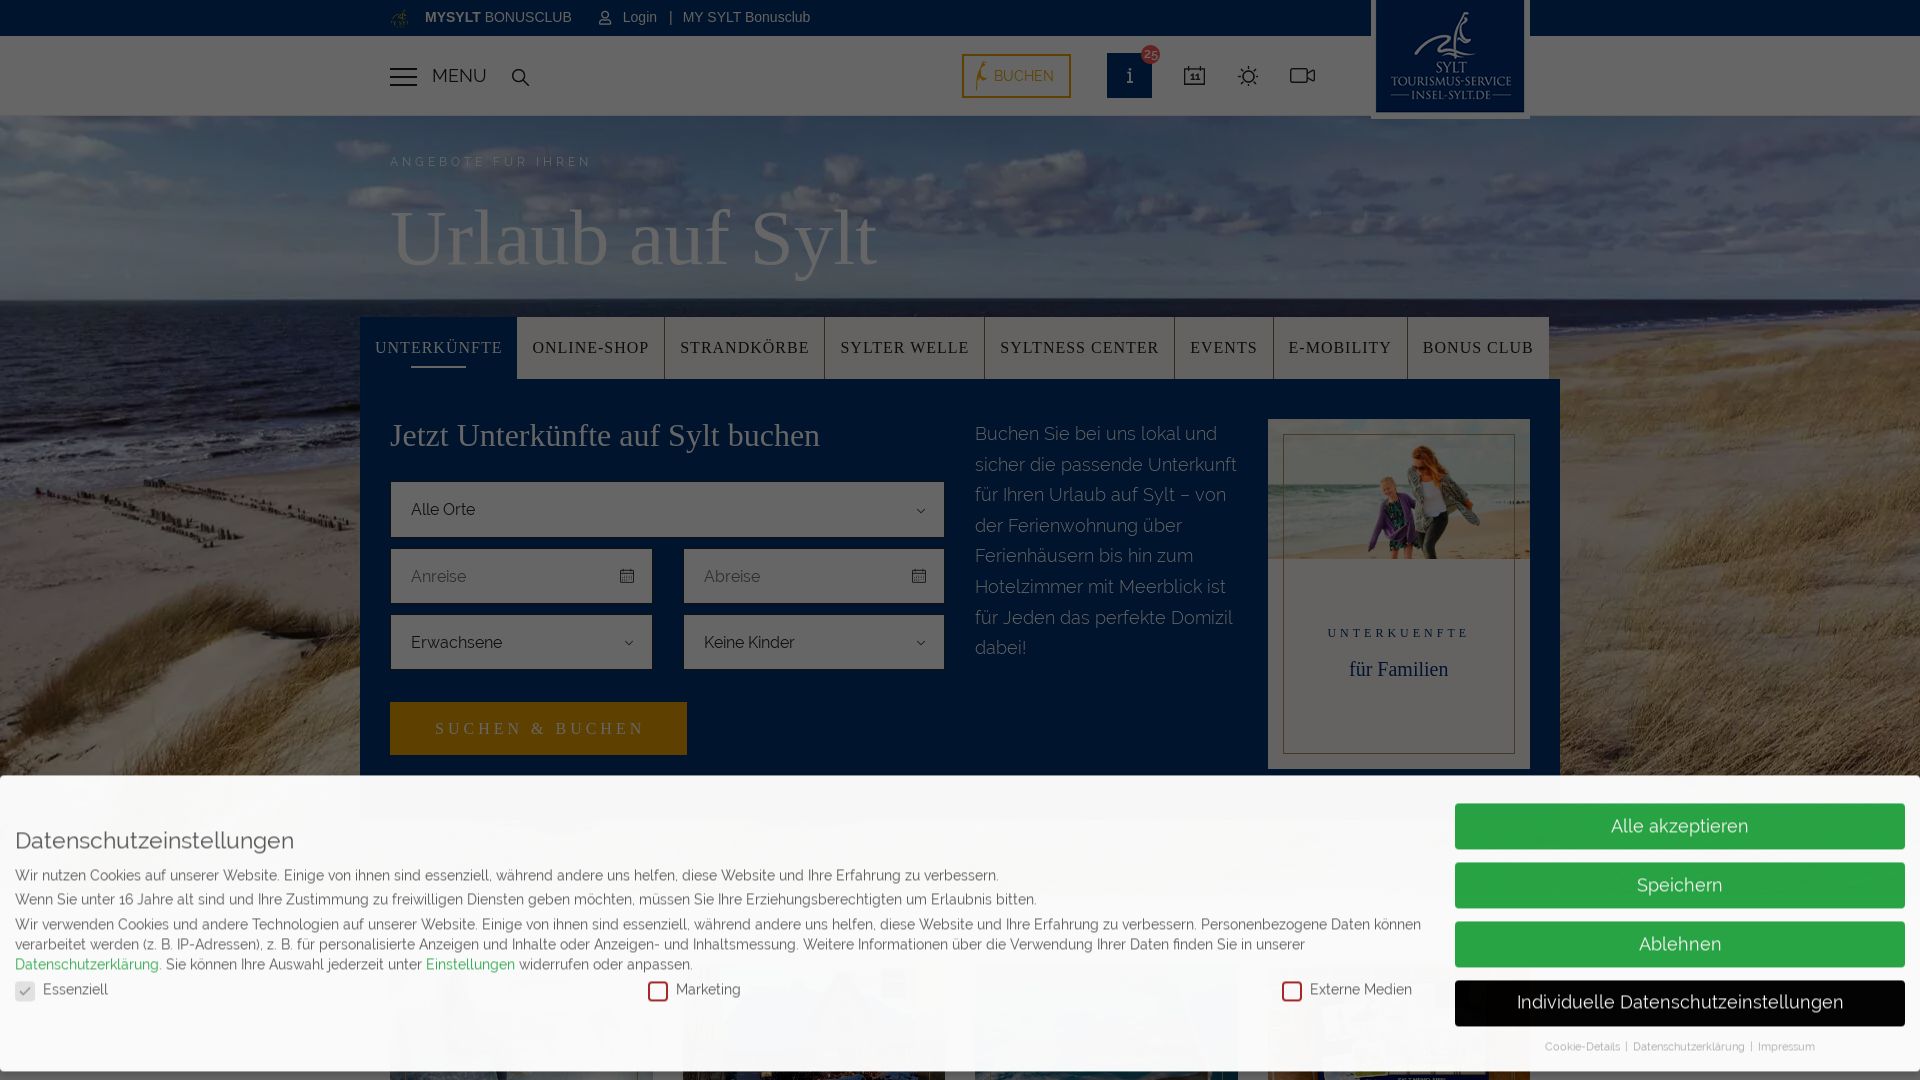The width and height of the screenshot is (1920, 1080).
Task: Click the Ablehnen cookie button
Action: point(1680,945)
